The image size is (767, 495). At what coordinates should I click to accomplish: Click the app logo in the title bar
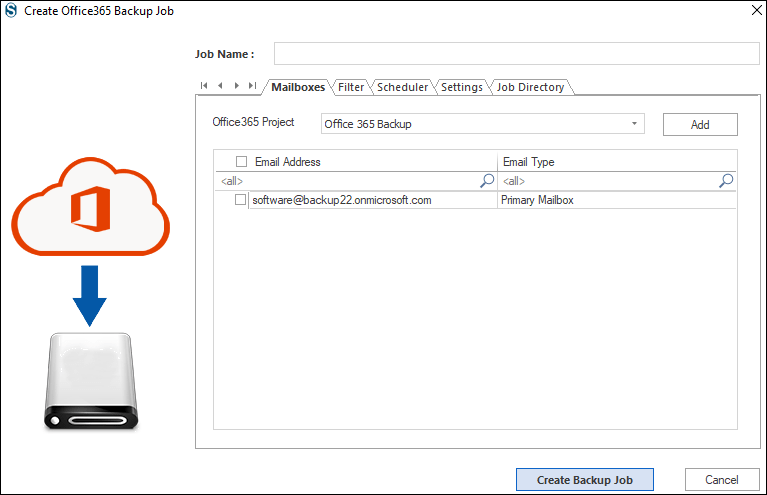pyautogui.click(x=11, y=10)
